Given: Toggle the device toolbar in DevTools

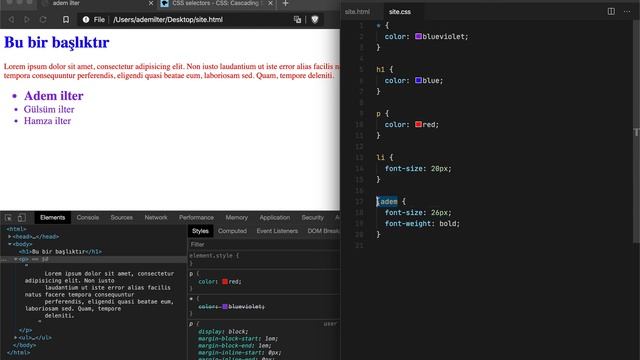Looking at the screenshot, I should tap(22, 218).
